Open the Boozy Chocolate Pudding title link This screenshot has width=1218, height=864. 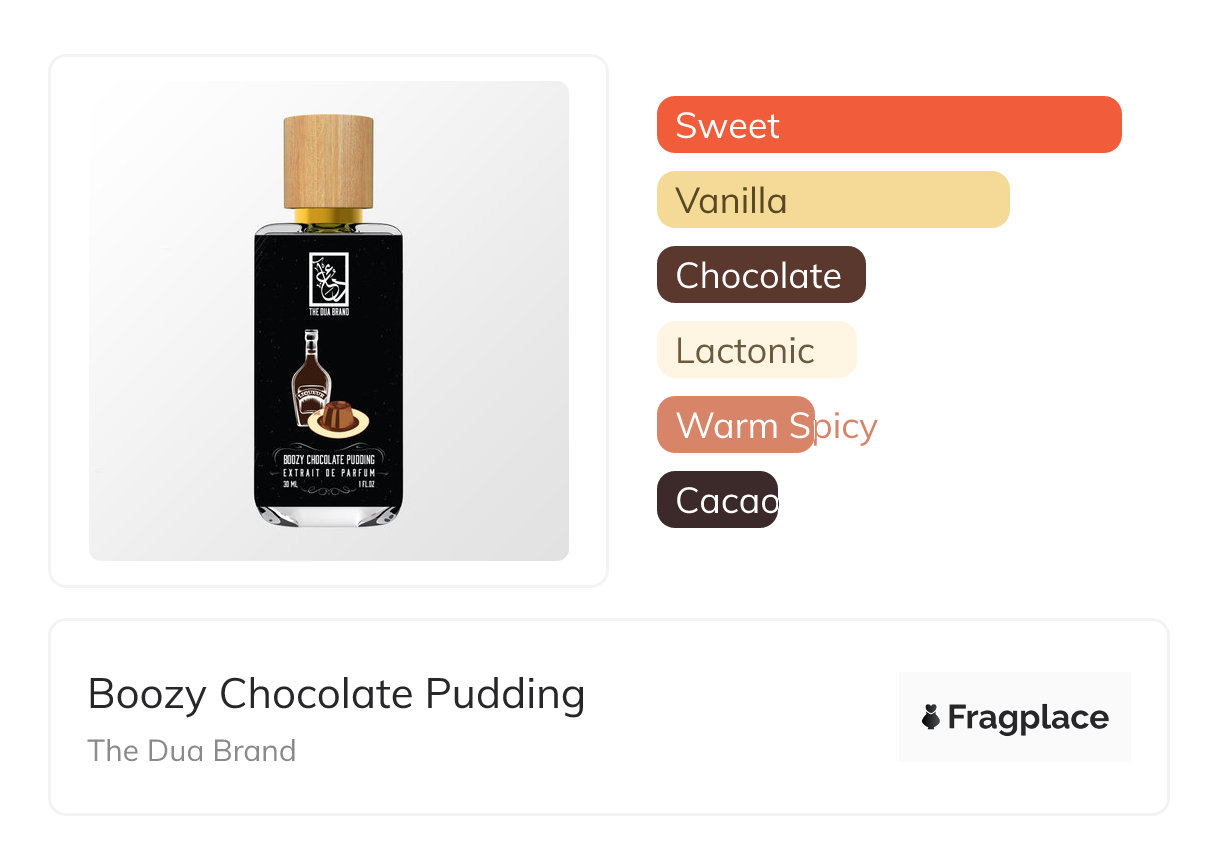[x=336, y=694]
